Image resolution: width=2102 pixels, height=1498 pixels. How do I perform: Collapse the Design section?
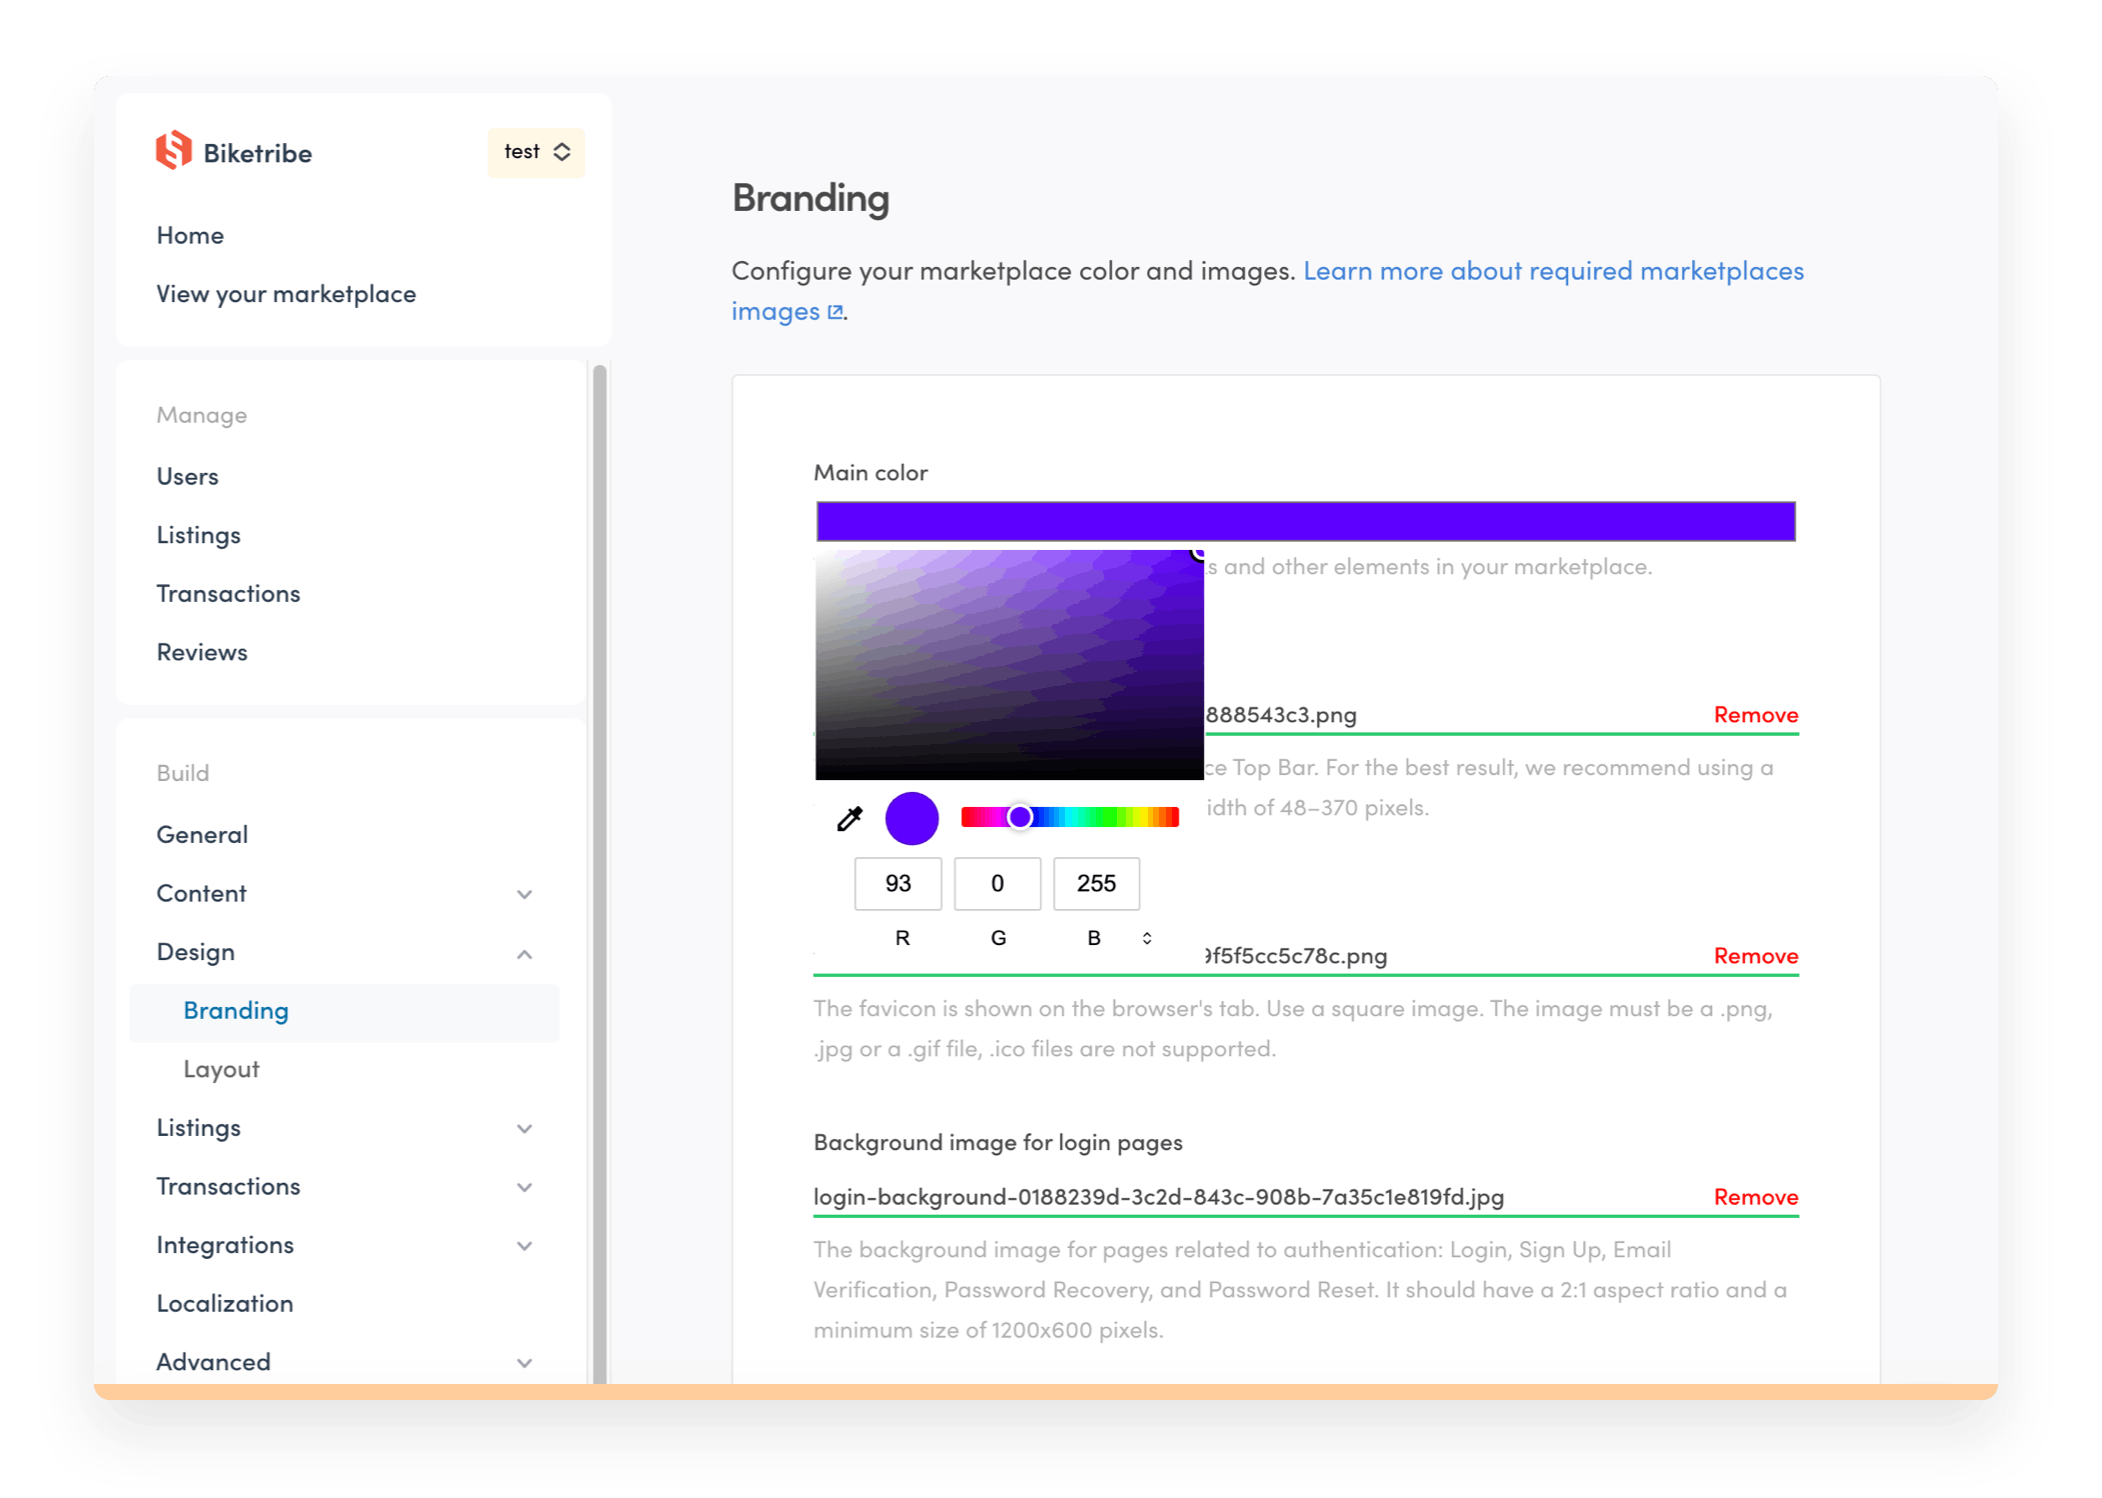(524, 953)
